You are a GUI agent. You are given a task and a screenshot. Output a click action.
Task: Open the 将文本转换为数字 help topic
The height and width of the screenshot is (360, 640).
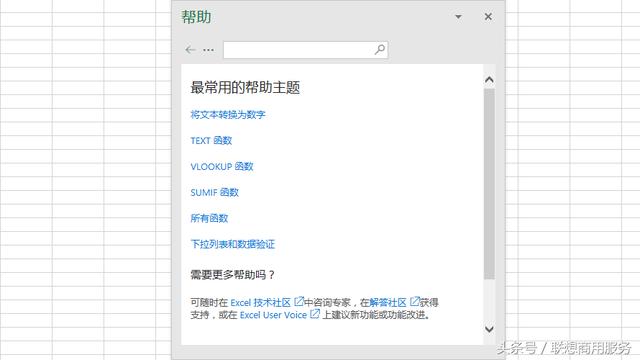coord(228,115)
